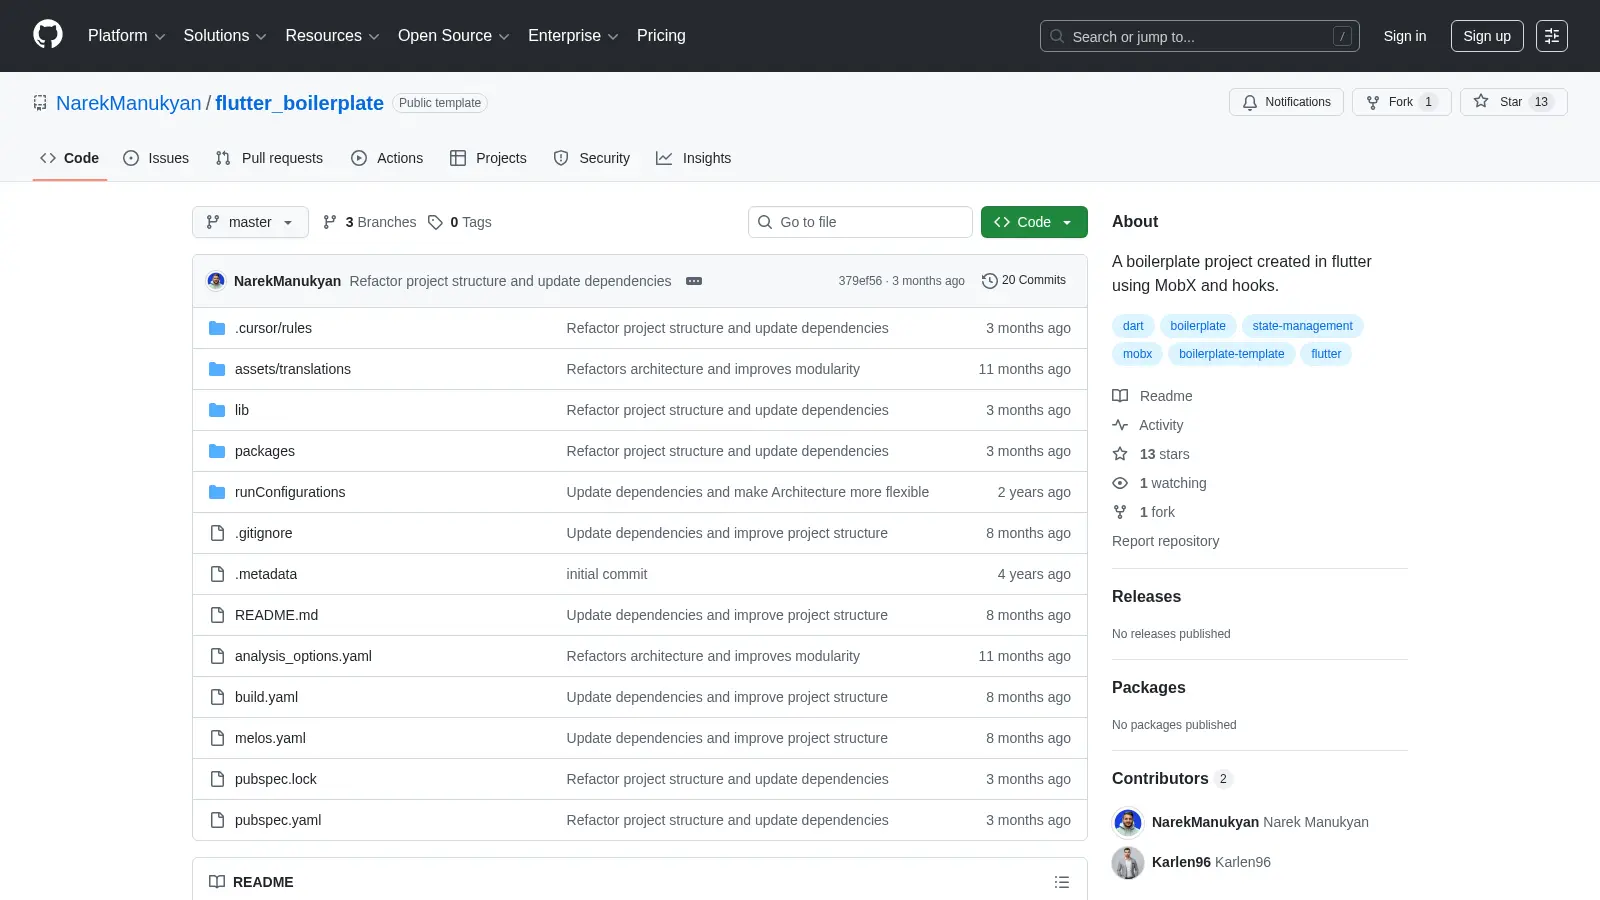Click the lib folder icon
1600x900 pixels.
(217, 410)
